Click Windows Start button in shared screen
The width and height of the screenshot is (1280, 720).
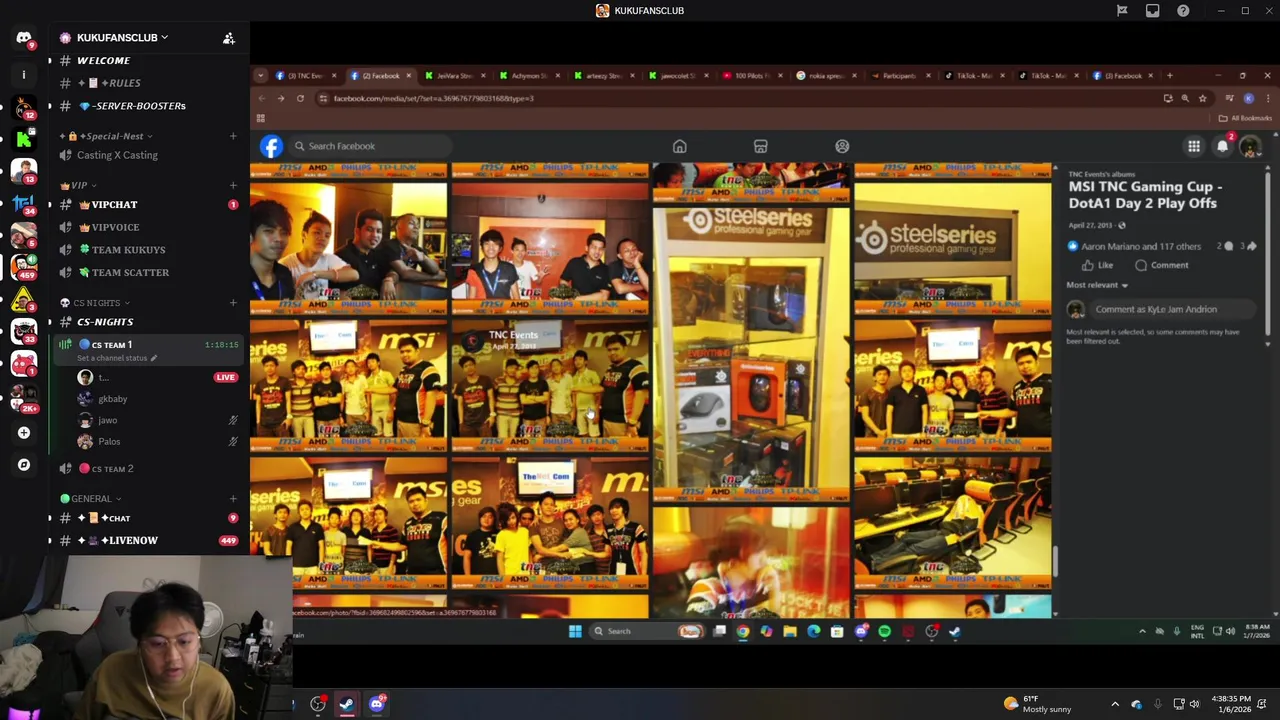(x=575, y=631)
